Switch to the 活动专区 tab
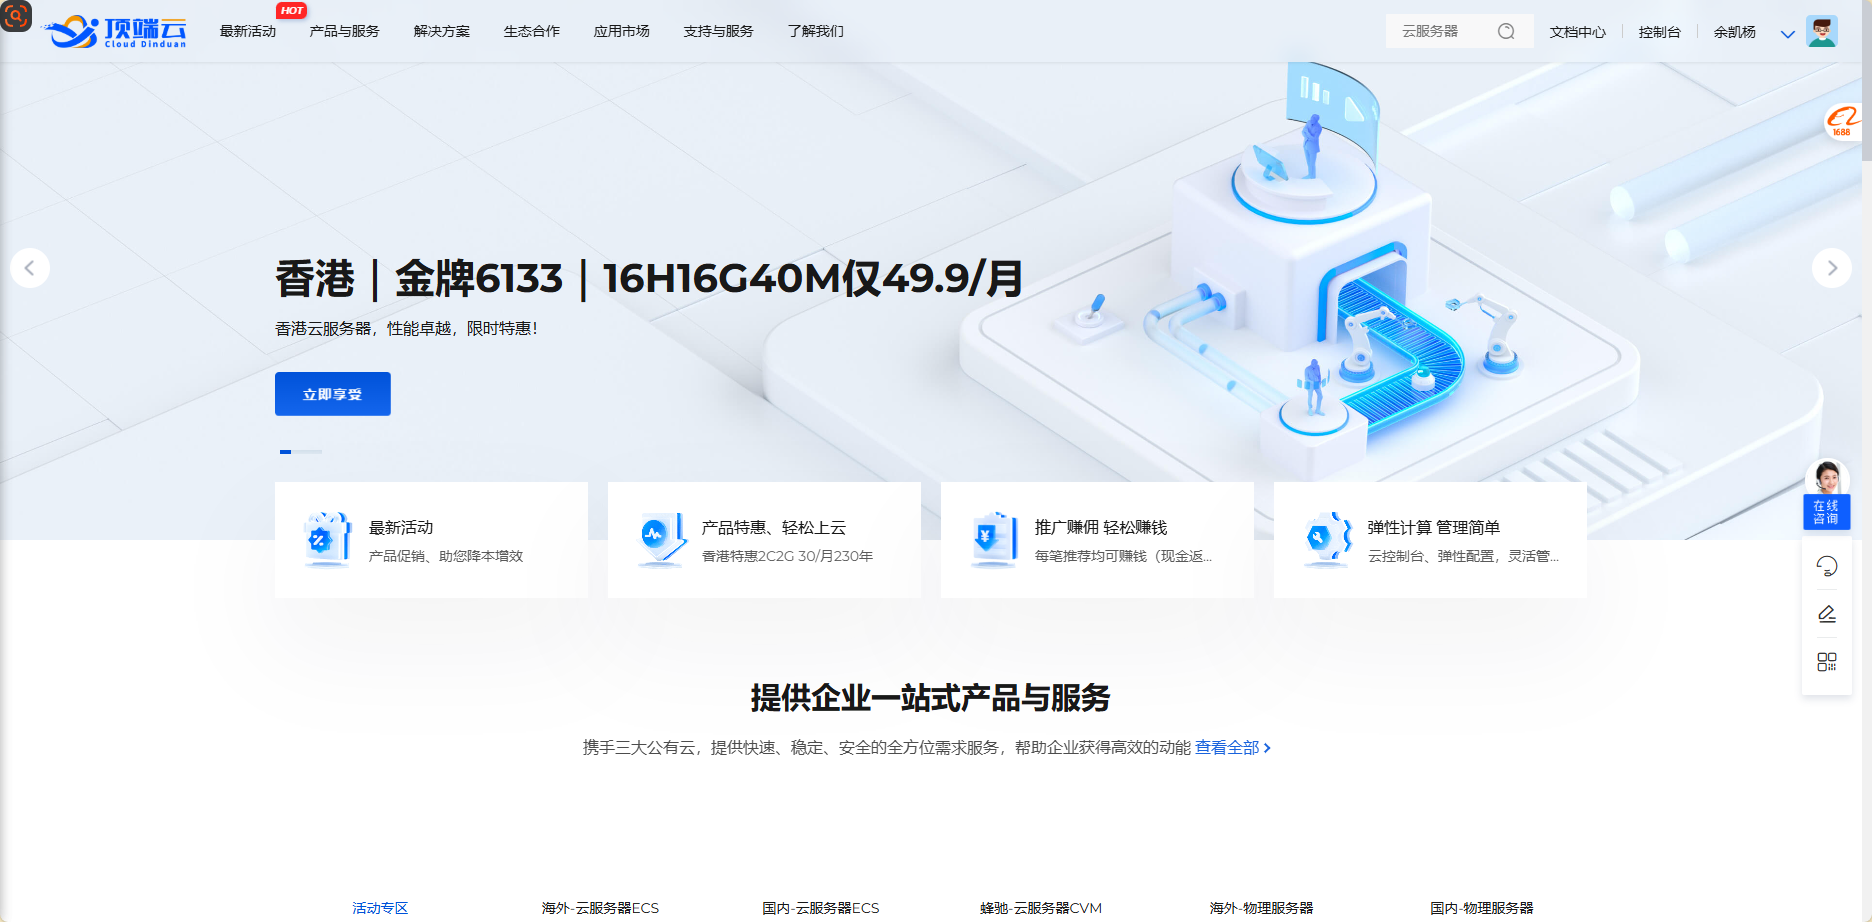 [x=380, y=908]
